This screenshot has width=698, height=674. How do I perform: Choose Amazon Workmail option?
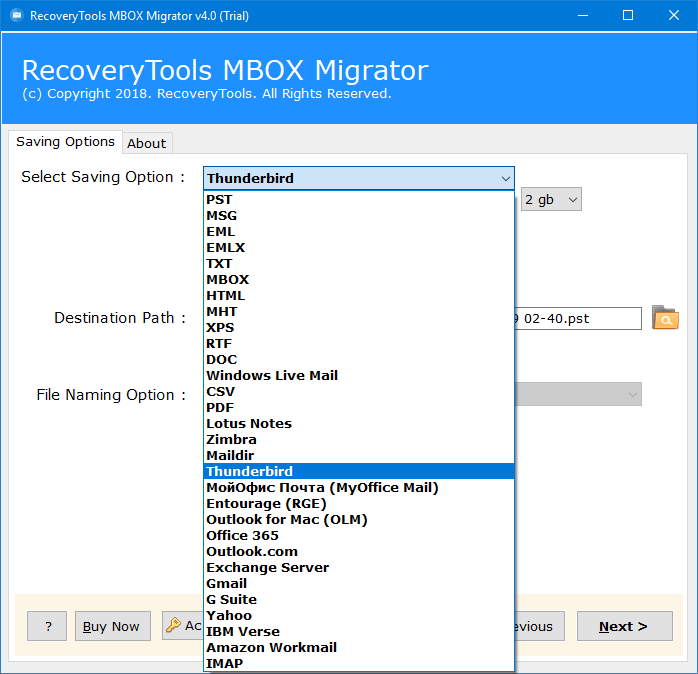point(359,648)
